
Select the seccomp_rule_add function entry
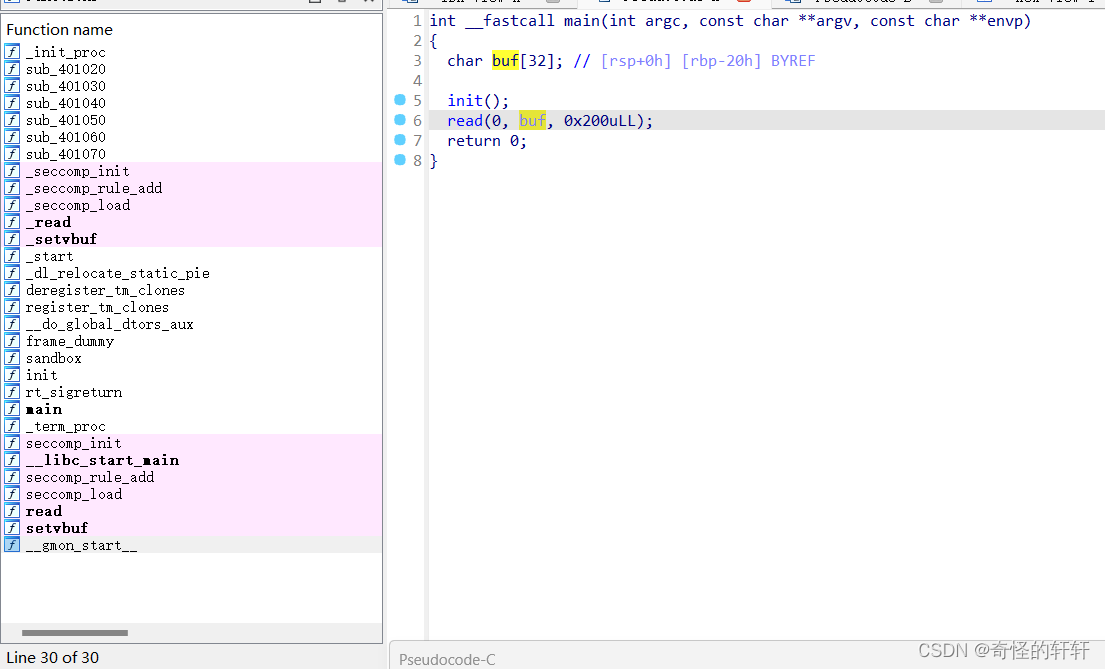pos(98,477)
